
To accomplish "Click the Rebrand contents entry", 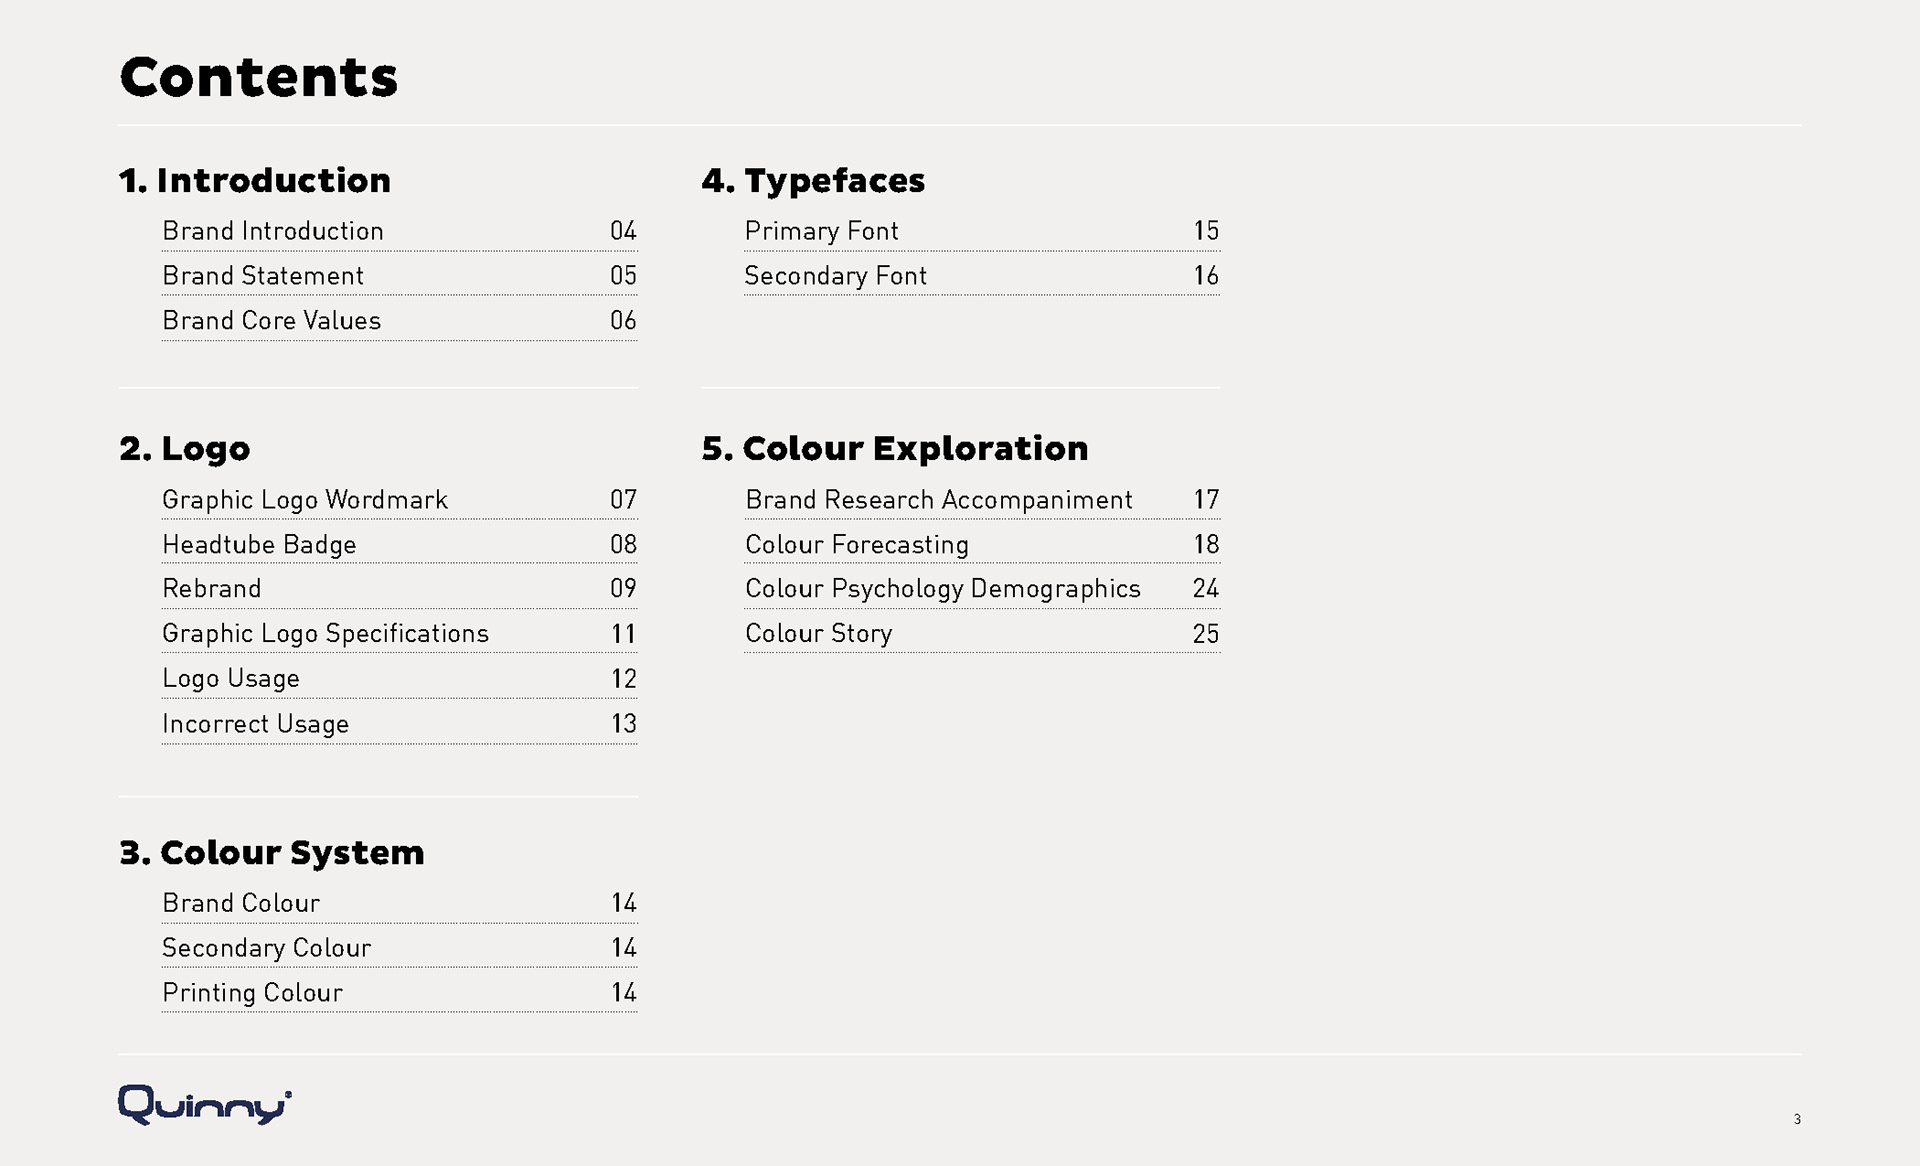I will click(x=212, y=589).
